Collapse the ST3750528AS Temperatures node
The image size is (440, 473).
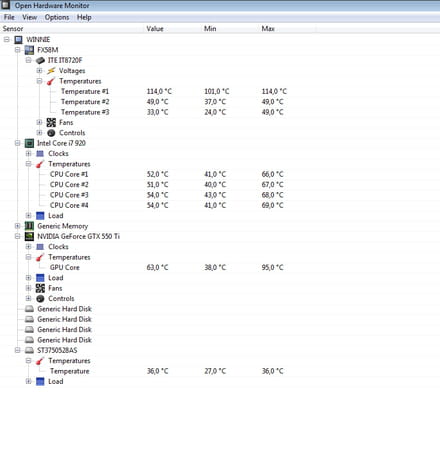[29, 361]
